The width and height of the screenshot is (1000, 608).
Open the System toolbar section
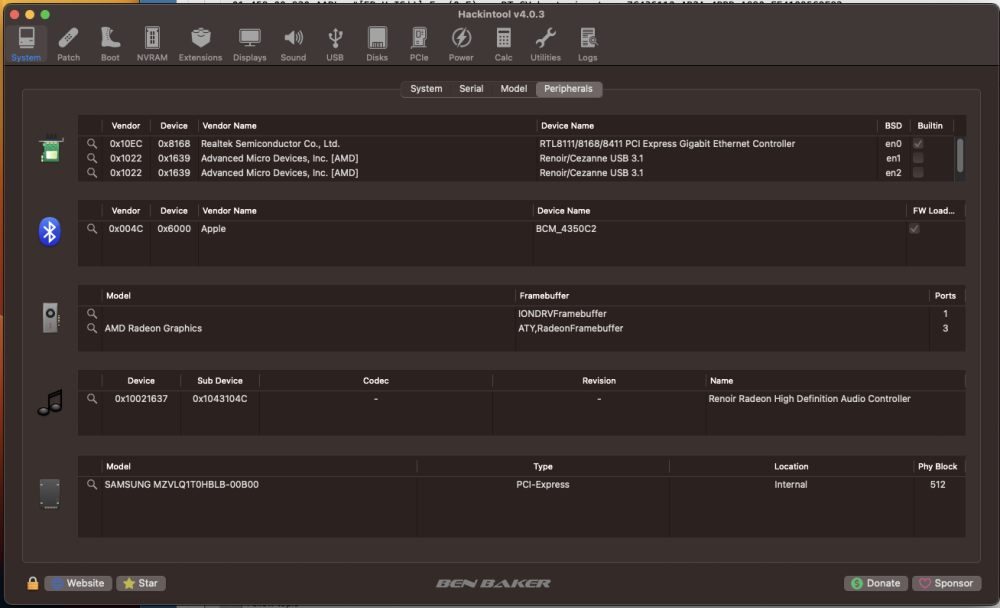click(26, 44)
